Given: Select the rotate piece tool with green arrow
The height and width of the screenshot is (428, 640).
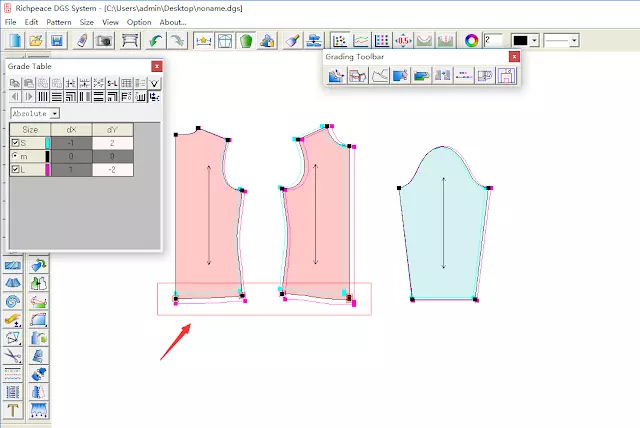Looking at the screenshot, I should (x=39, y=266).
